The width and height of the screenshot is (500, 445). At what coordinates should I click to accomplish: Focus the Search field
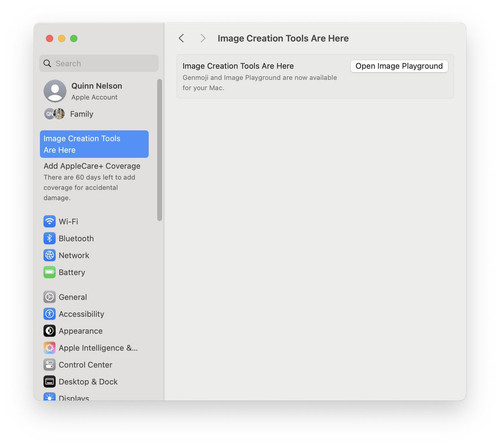click(99, 63)
